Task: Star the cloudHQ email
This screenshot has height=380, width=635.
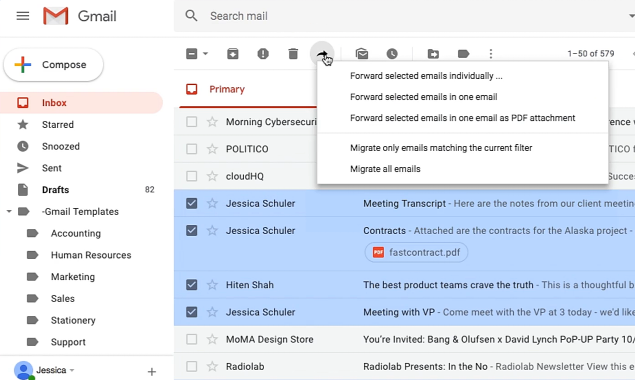Action: pos(212,176)
